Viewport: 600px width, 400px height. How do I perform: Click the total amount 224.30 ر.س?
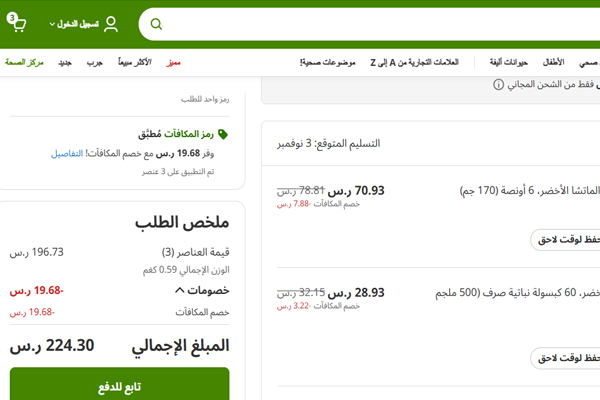(x=52, y=346)
